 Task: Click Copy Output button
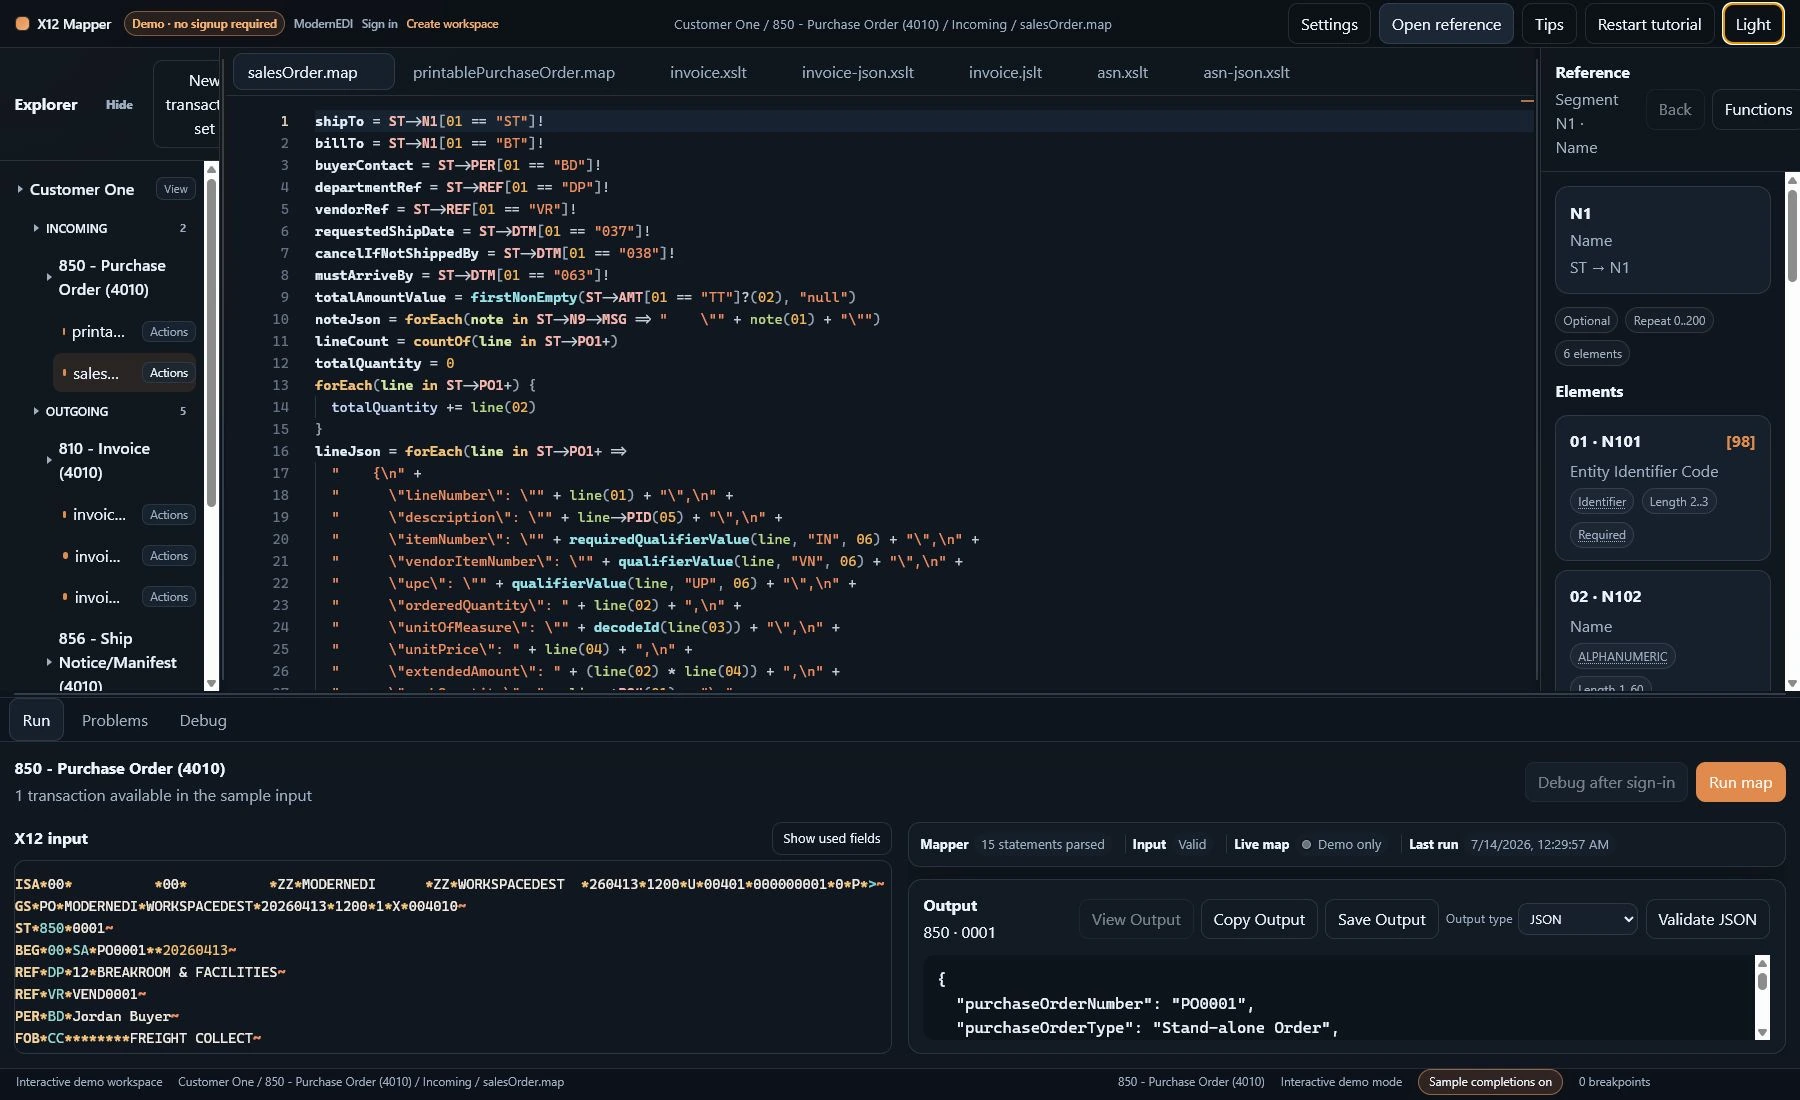tap(1259, 919)
